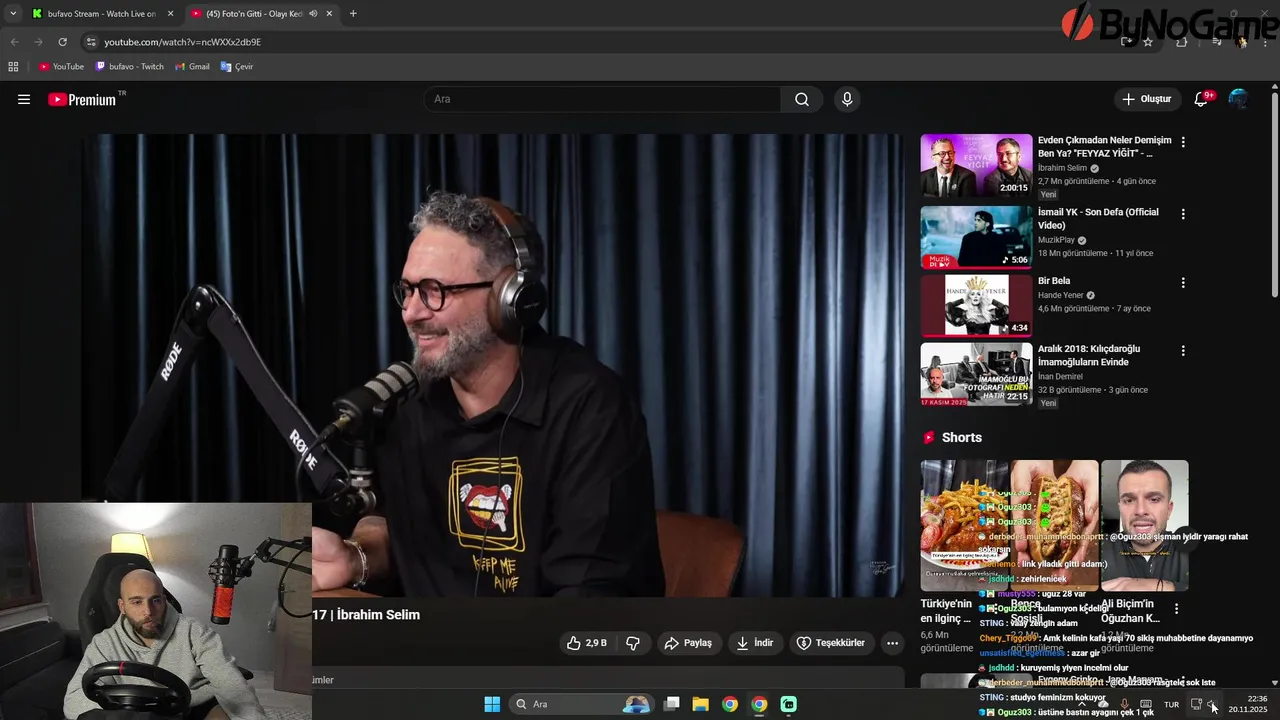The image size is (1280, 720).
Task: Switch keyboard language via TUR indicator
Action: point(1171,704)
